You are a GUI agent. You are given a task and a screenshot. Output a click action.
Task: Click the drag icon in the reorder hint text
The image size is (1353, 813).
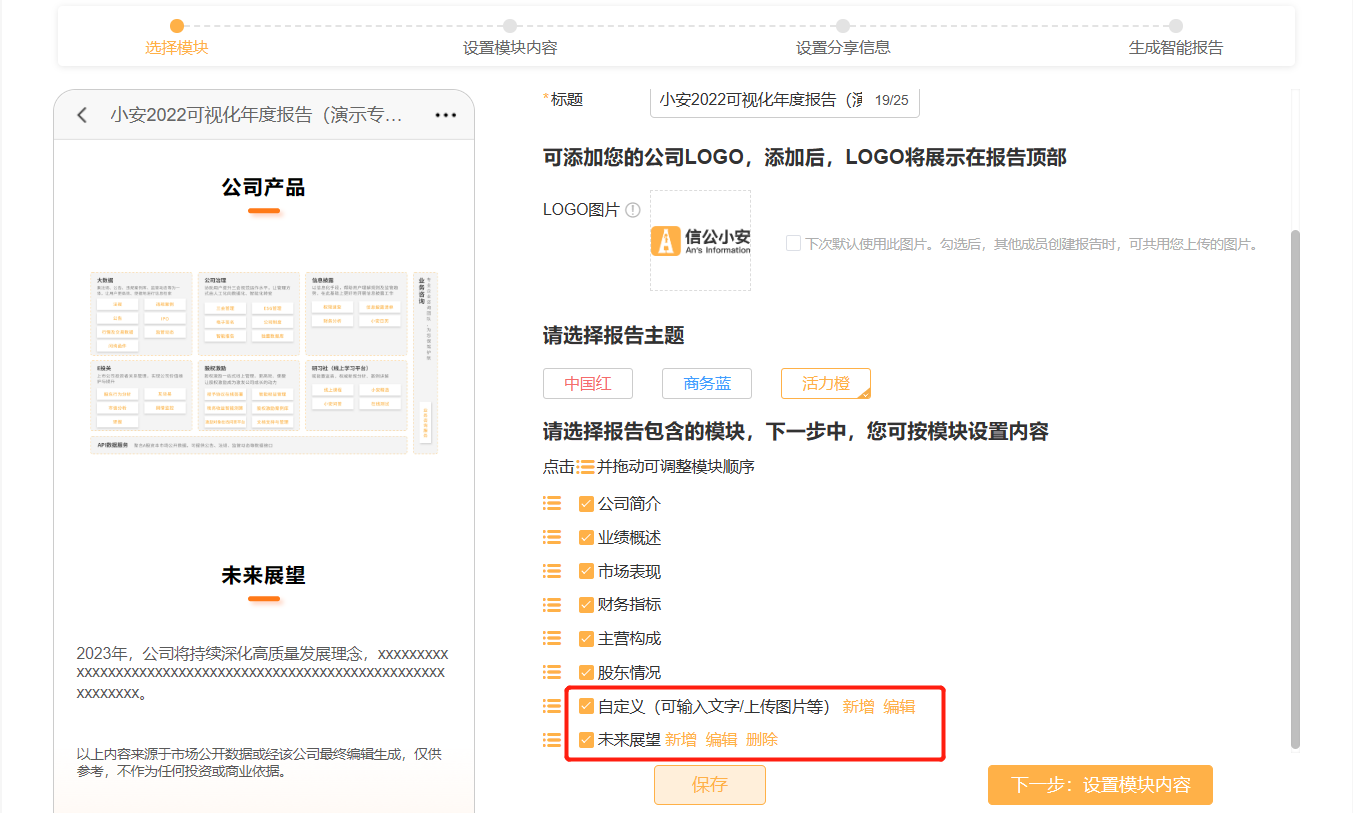click(x=586, y=467)
